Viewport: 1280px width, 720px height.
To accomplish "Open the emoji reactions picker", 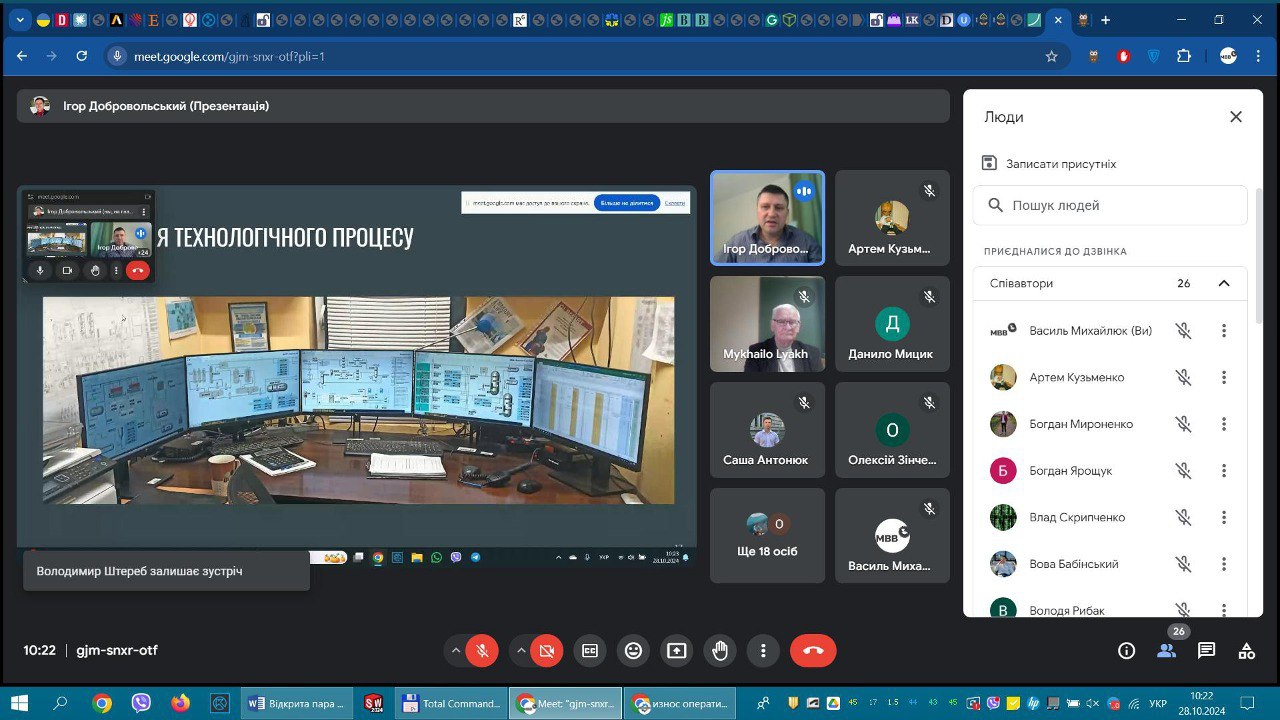I will point(633,651).
